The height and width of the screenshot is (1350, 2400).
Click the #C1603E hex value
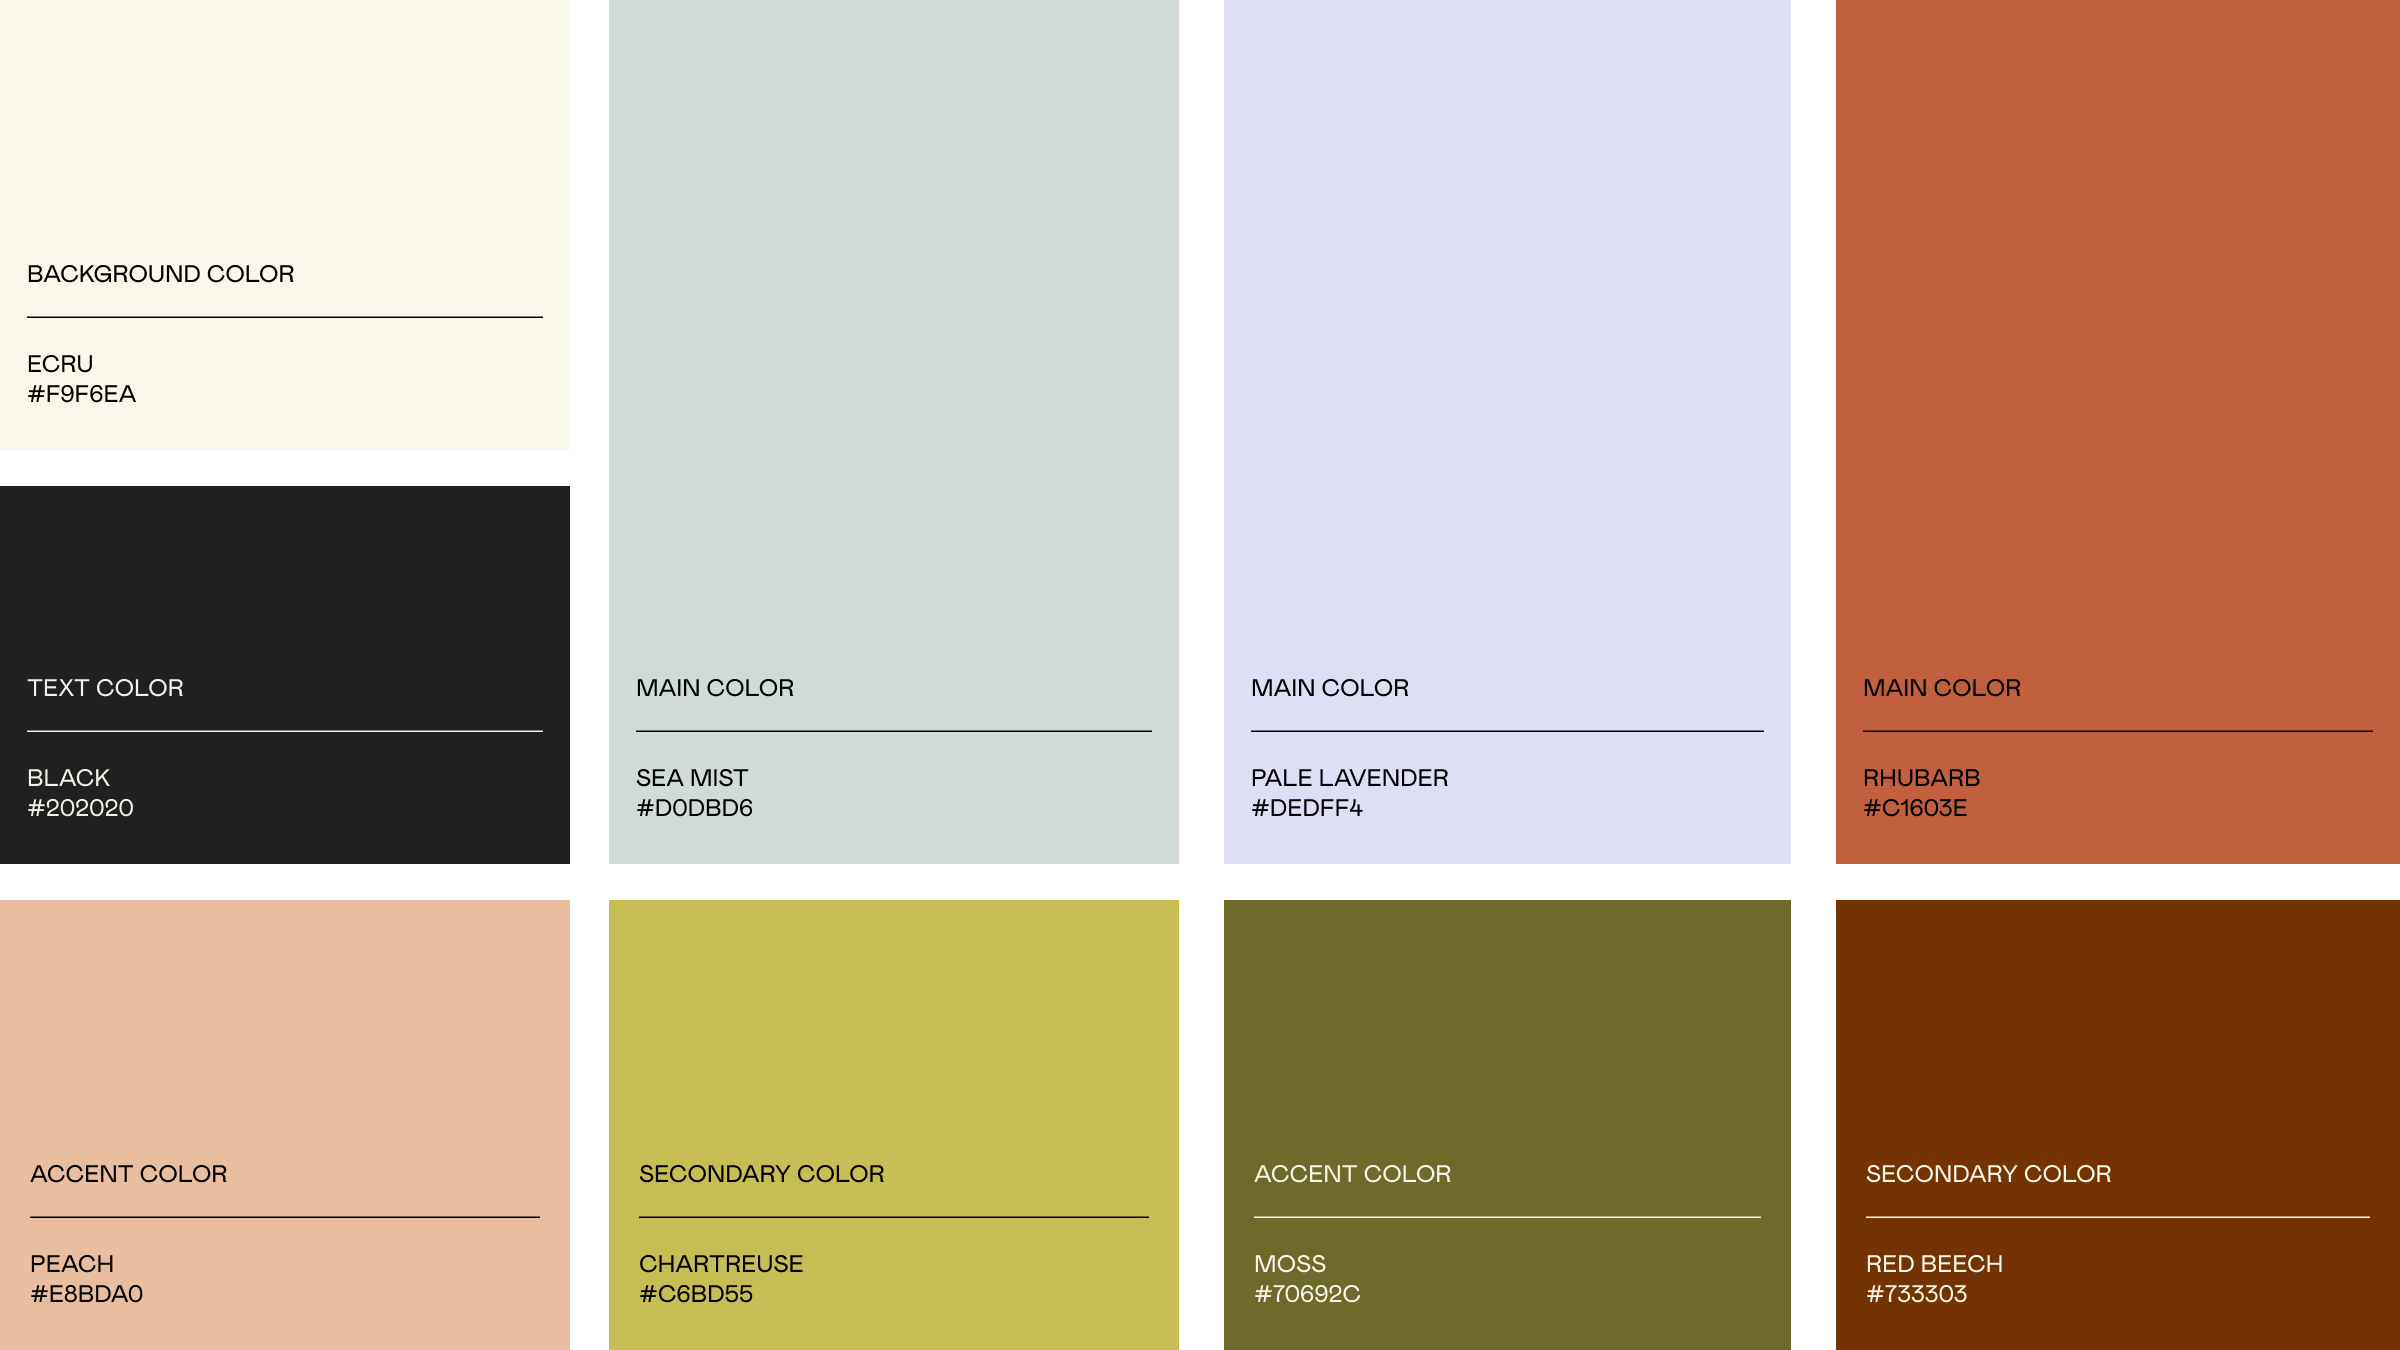click(1915, 808)
